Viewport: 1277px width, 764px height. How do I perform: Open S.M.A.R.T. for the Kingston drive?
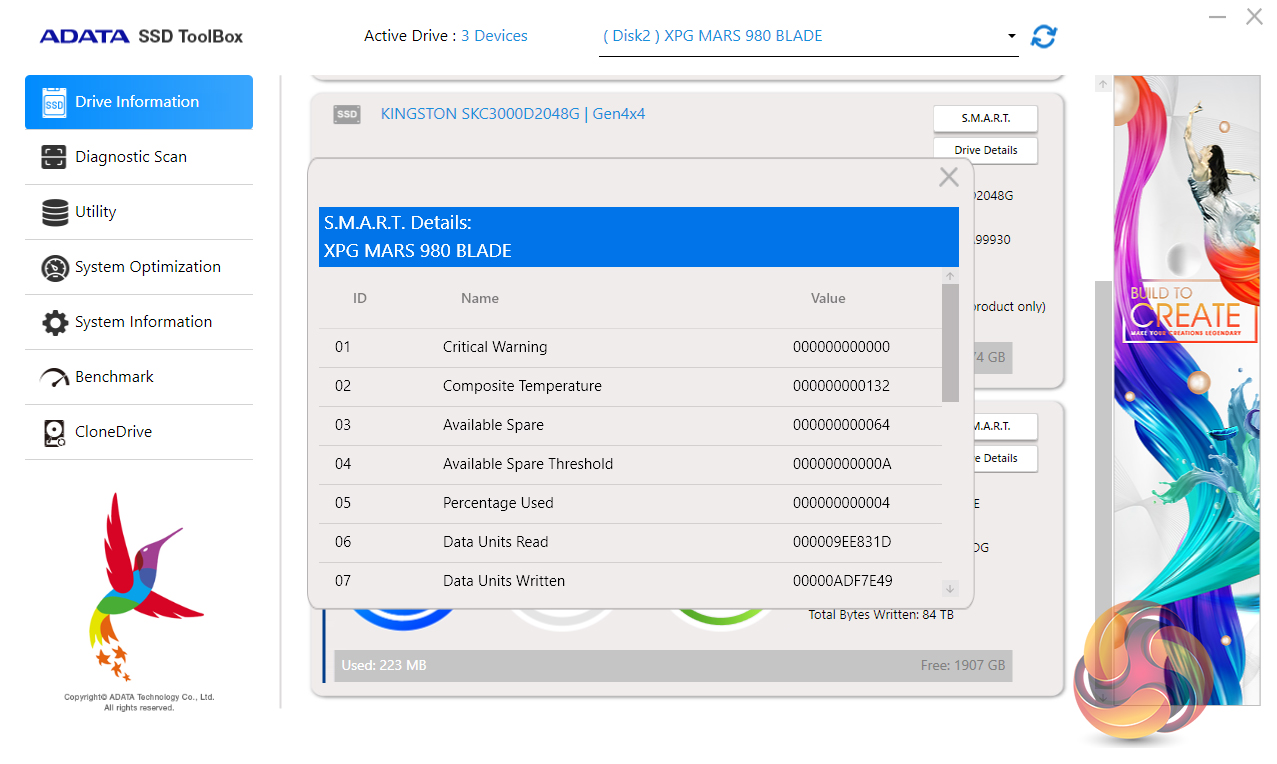coord(985,118)
